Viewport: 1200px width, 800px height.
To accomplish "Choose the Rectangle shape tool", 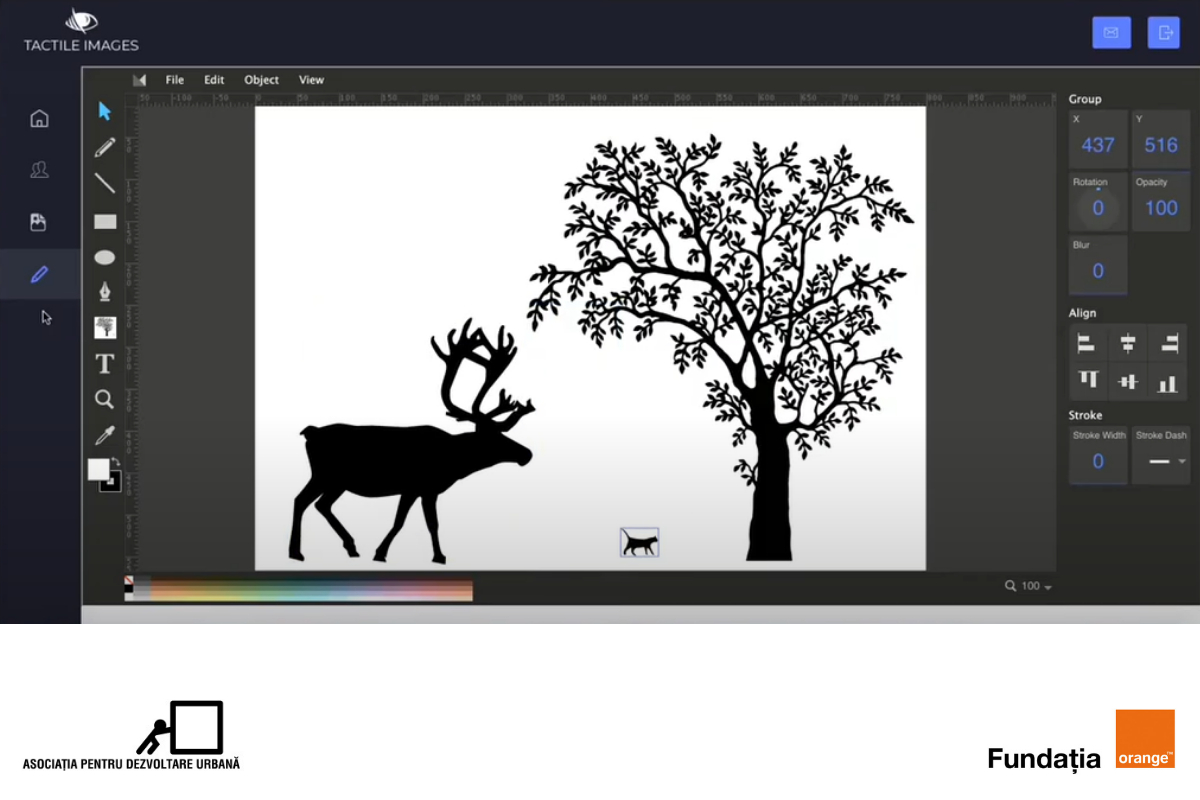I will [104, 221].
